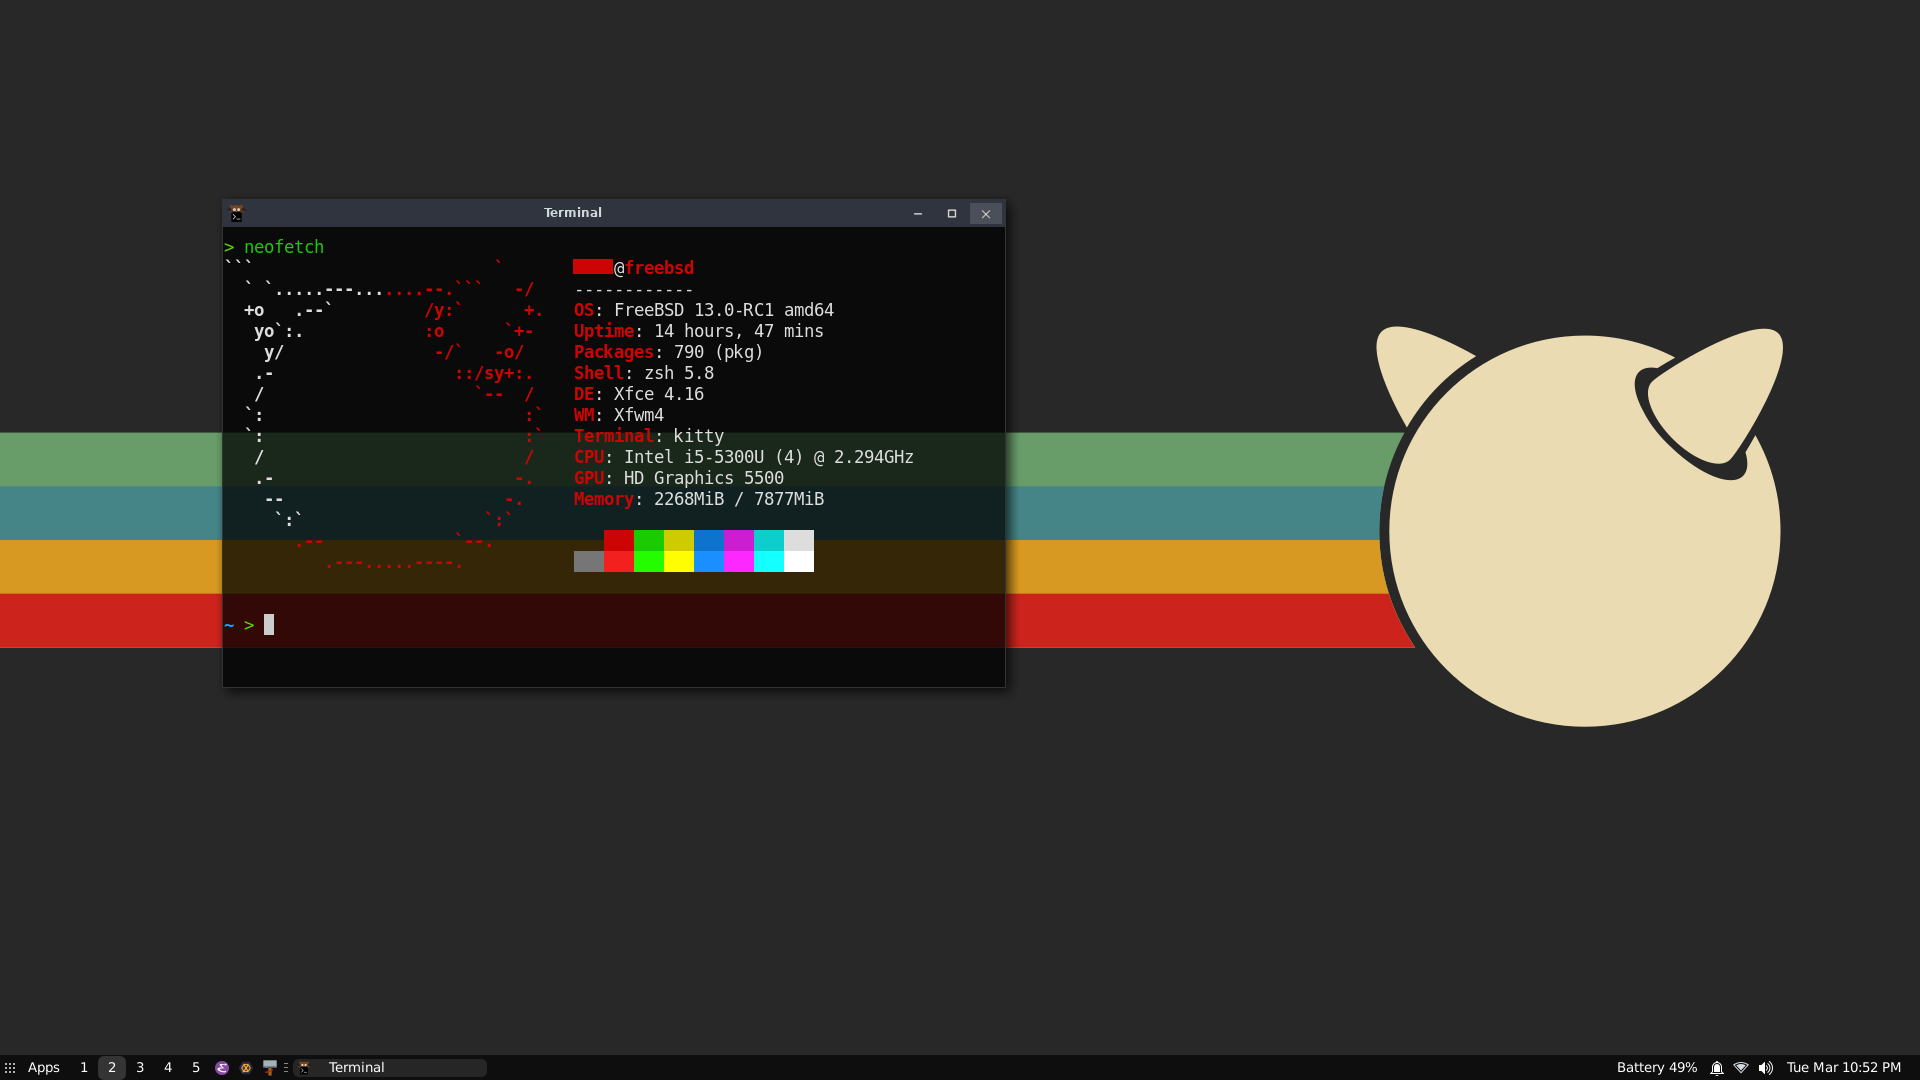The height and width of the screenshot is (1080, 1920).
Task: Click the DE: Xfce 4.16 line
Action: [x=639, y=394]
